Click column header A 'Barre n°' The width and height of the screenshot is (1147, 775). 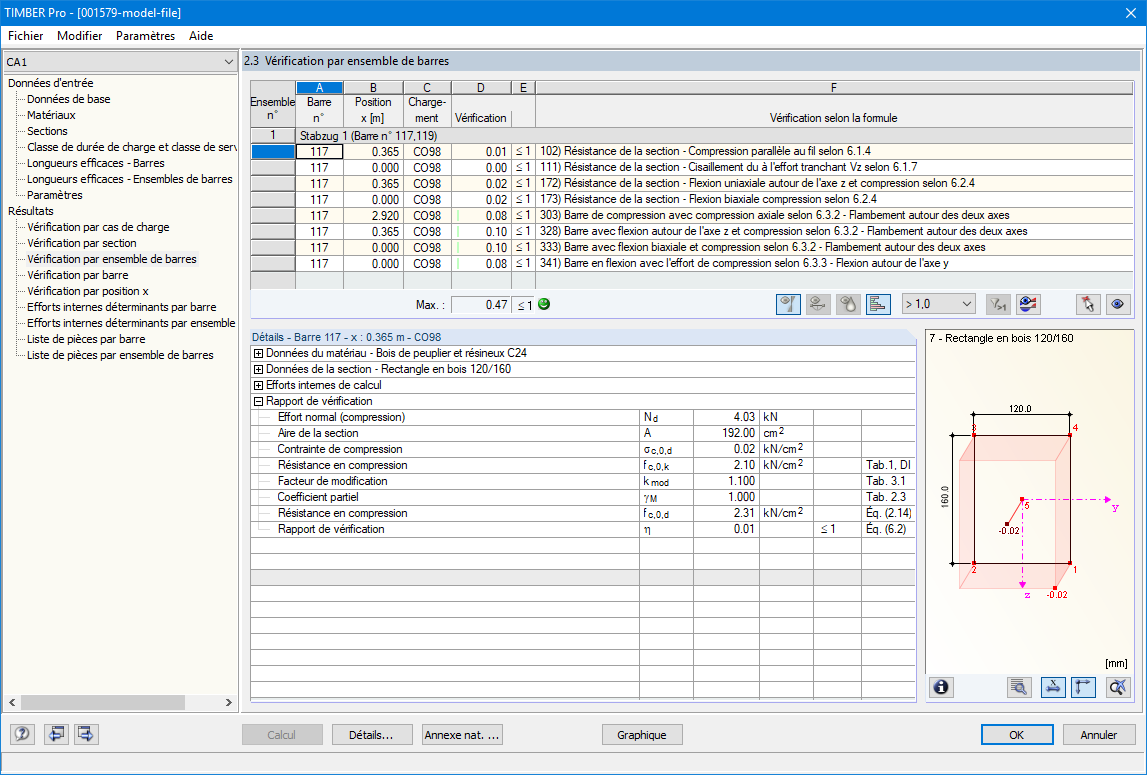coord(319,103)
